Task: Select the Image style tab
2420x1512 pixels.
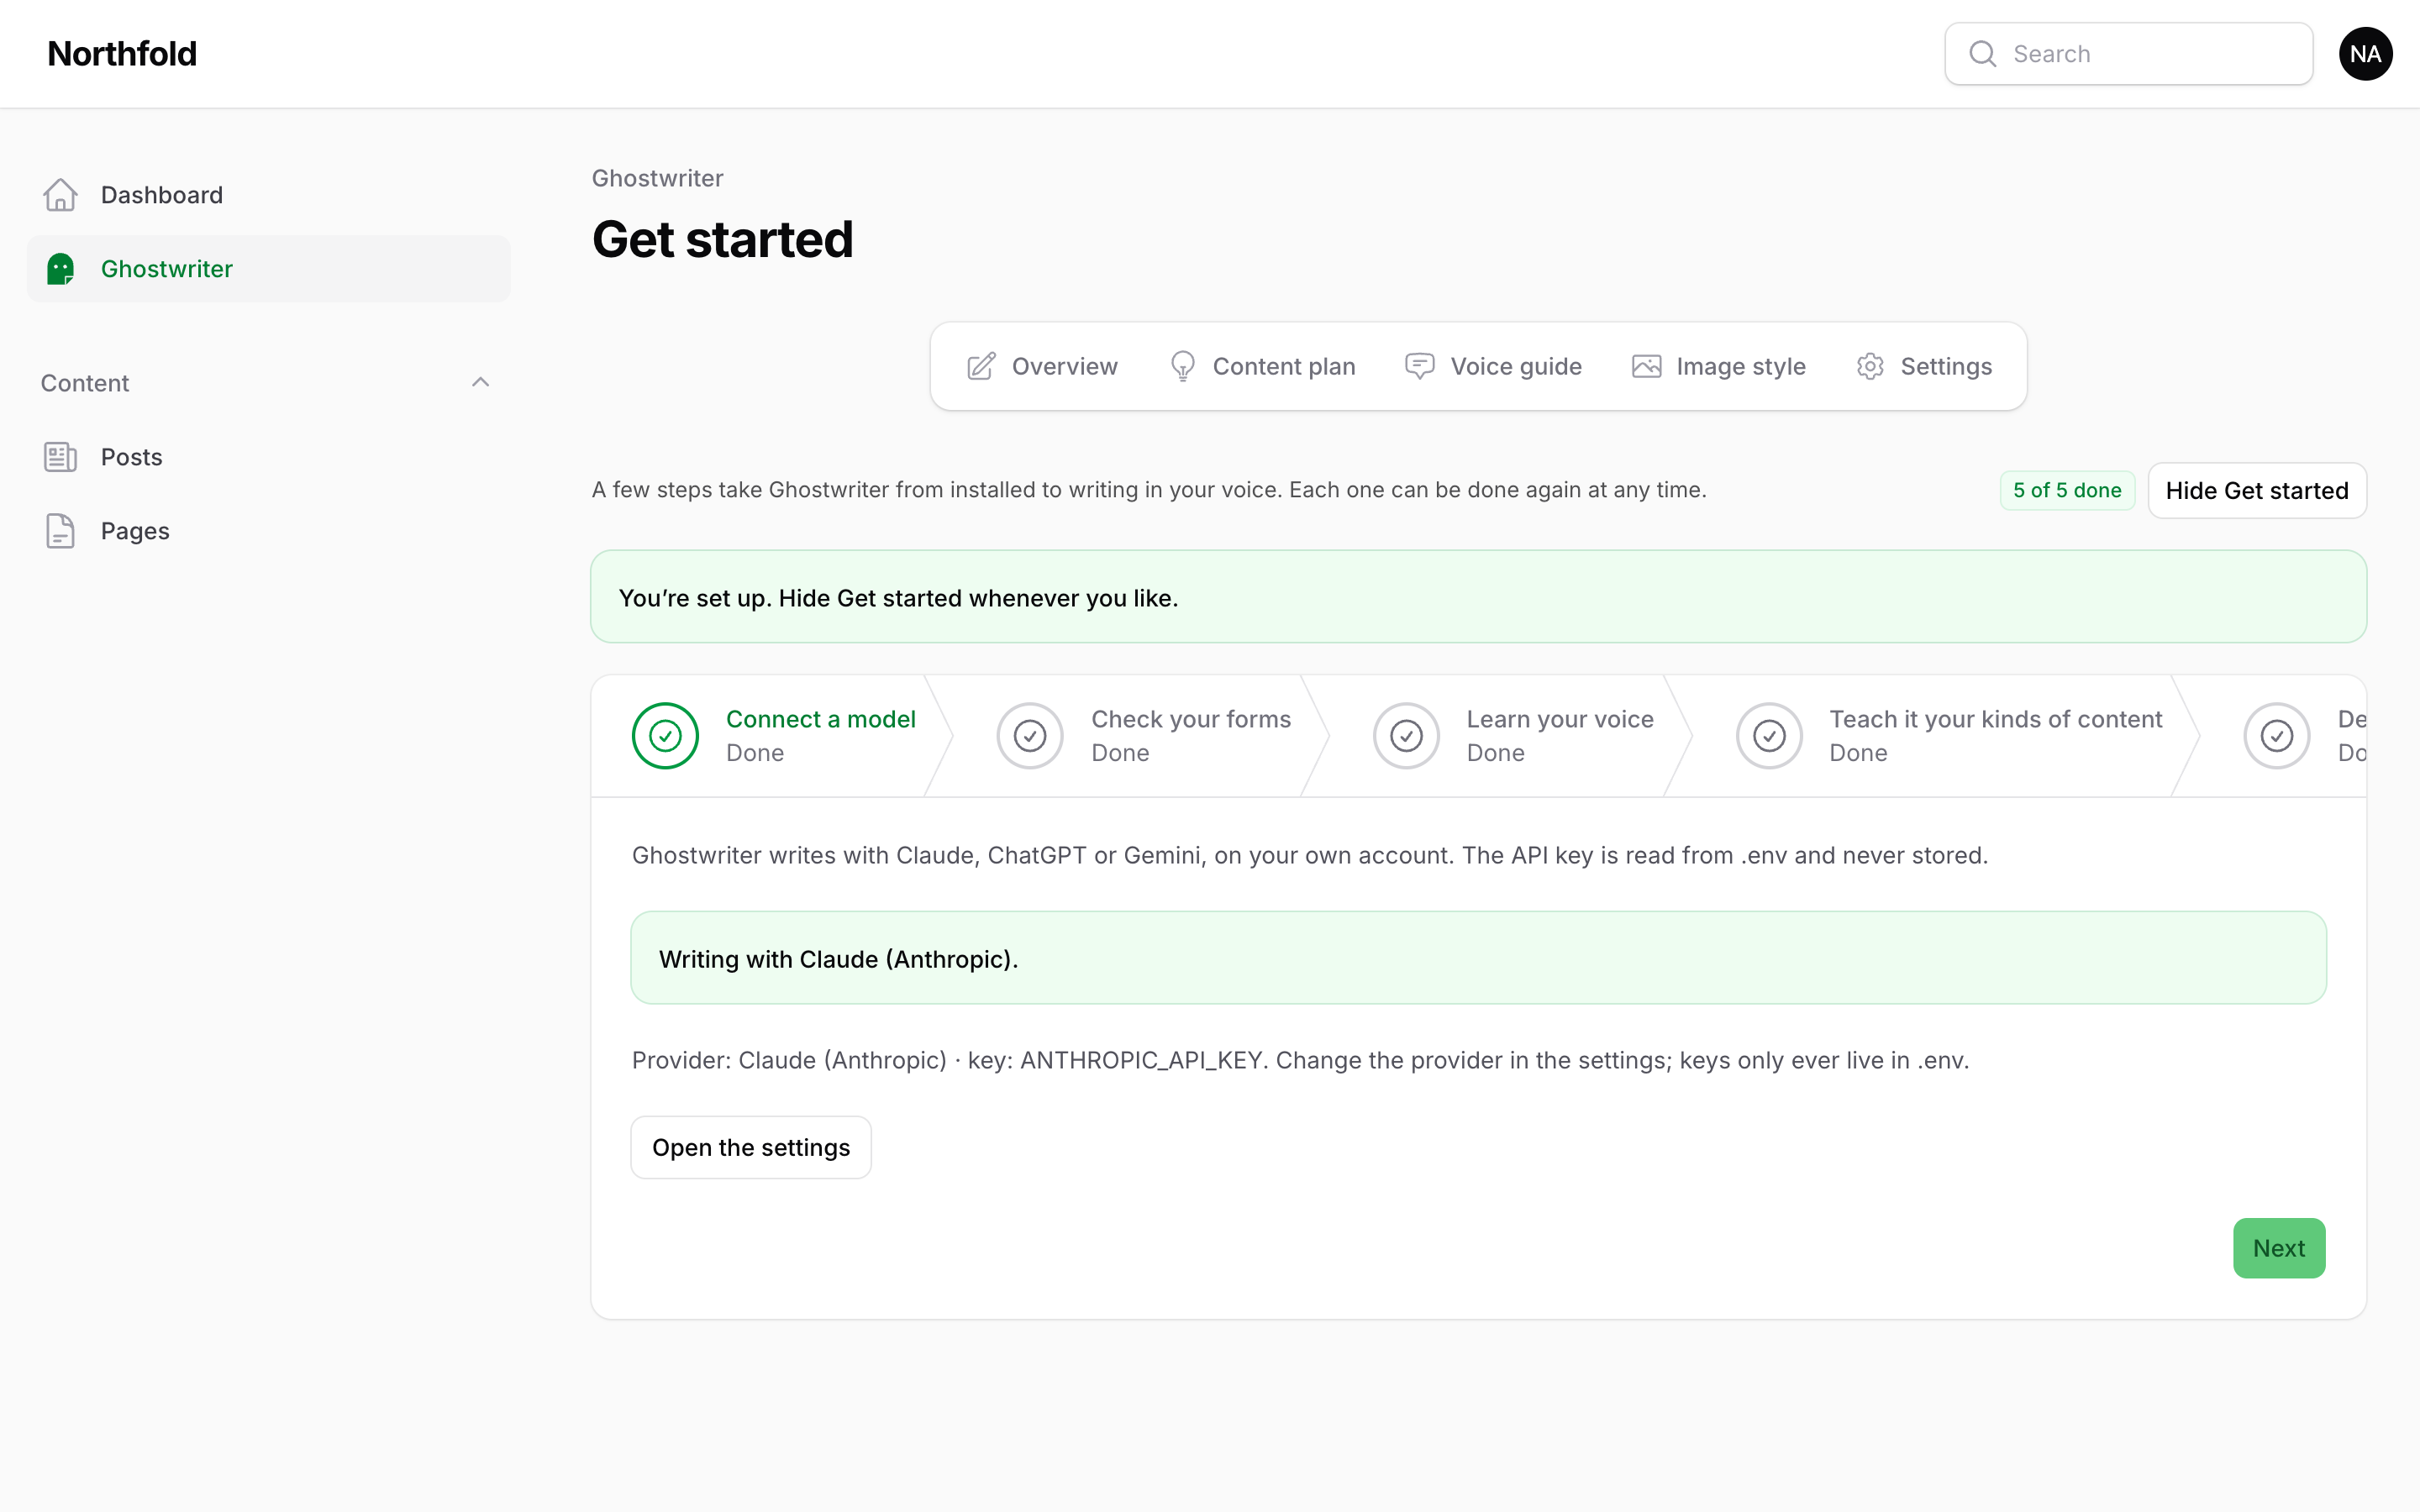Action: point(1718,366)
